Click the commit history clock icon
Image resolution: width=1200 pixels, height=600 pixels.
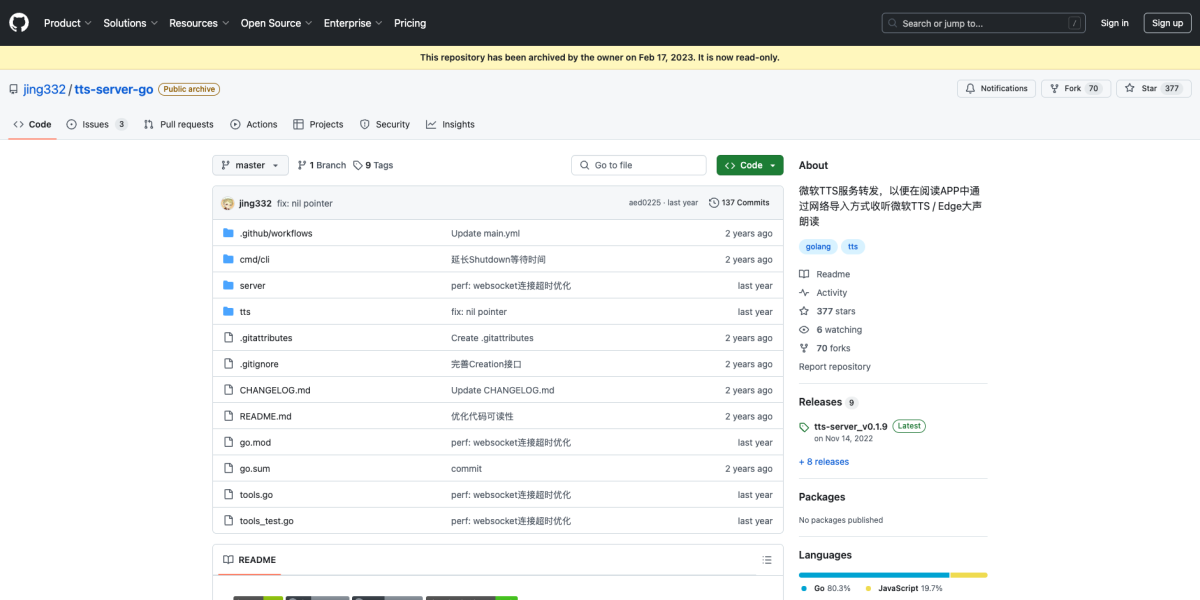click(712, 202)
